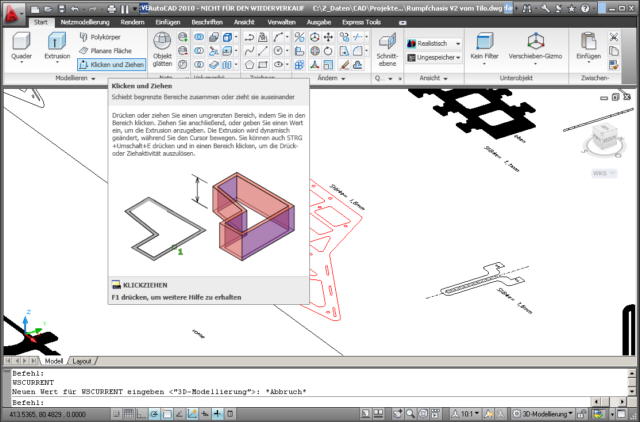
Task: Open the Realistisch visual style dropdown
Action: point(434,43)
